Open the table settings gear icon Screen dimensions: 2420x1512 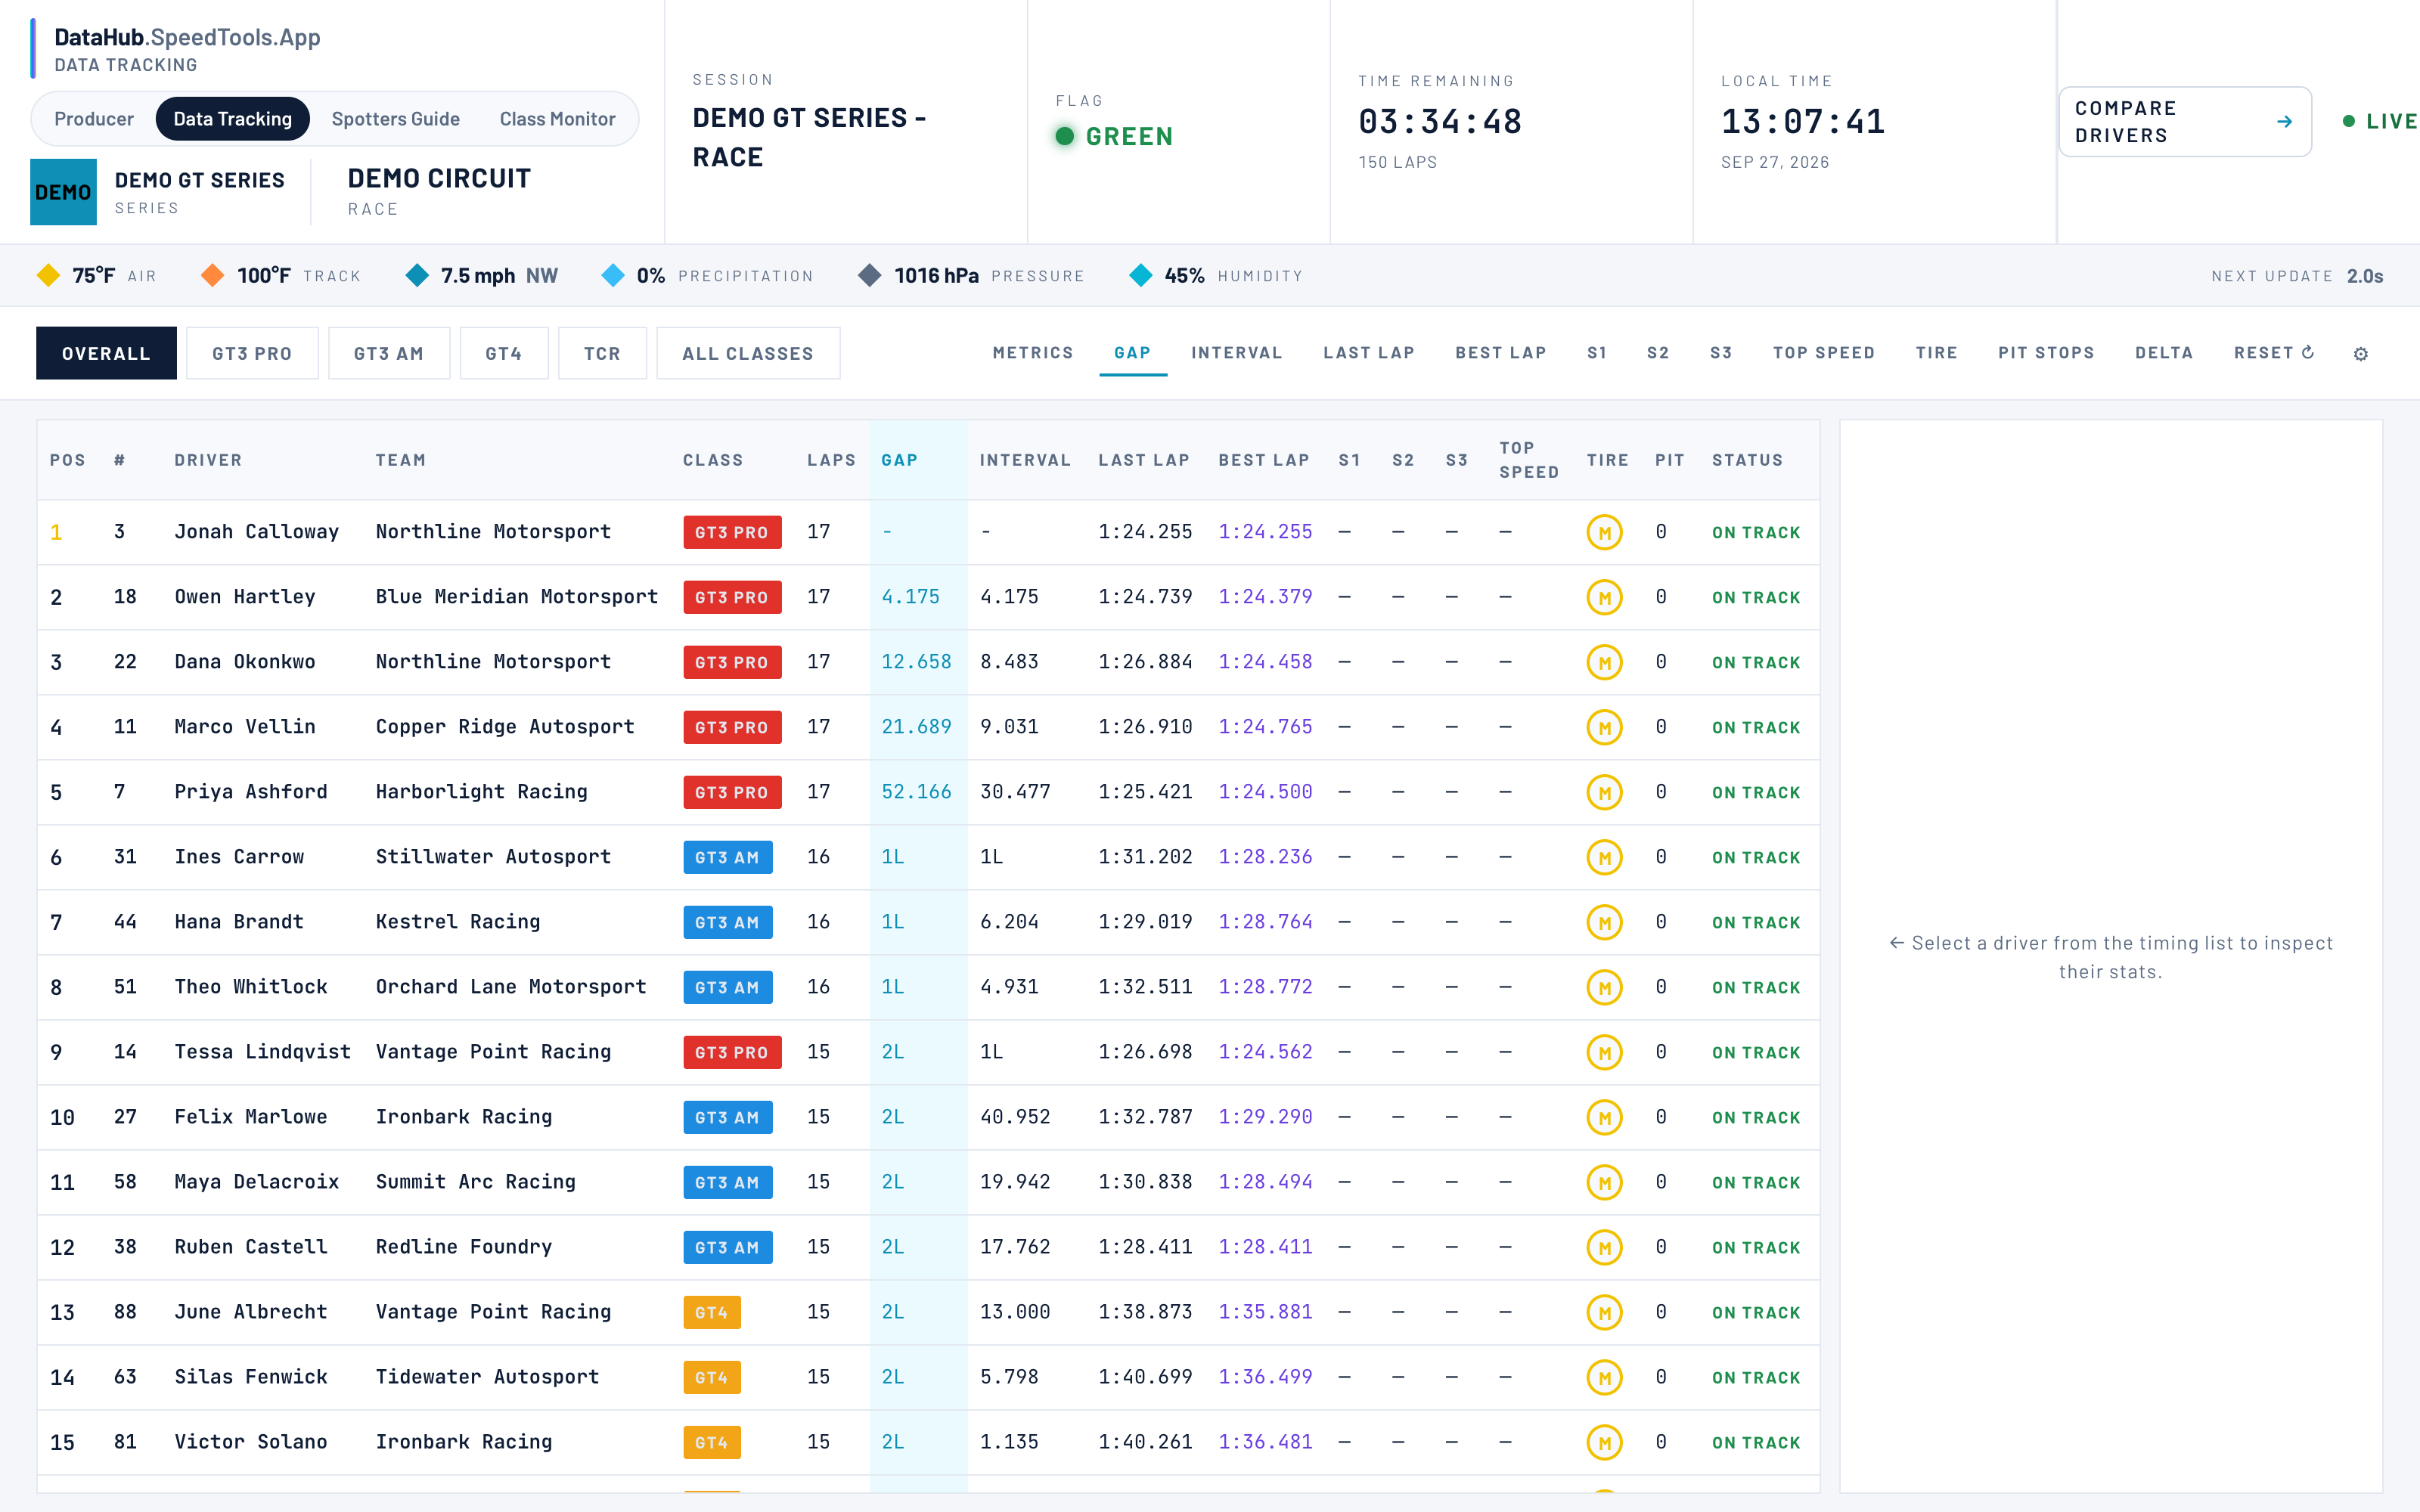point(2360,354)
